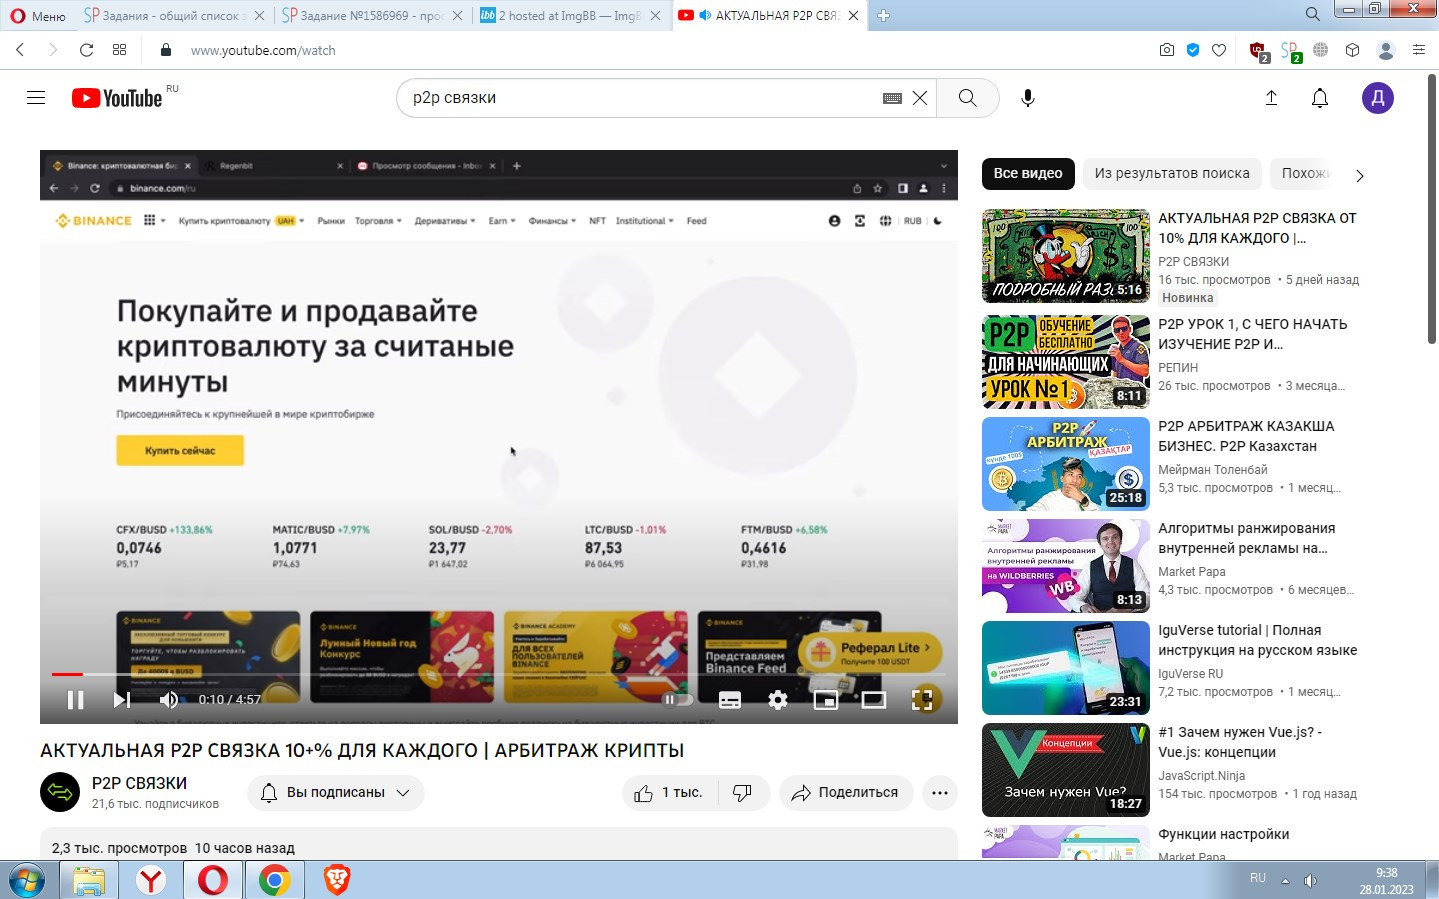
Task: Seek on the video progress bar
Action: [499, 674]
